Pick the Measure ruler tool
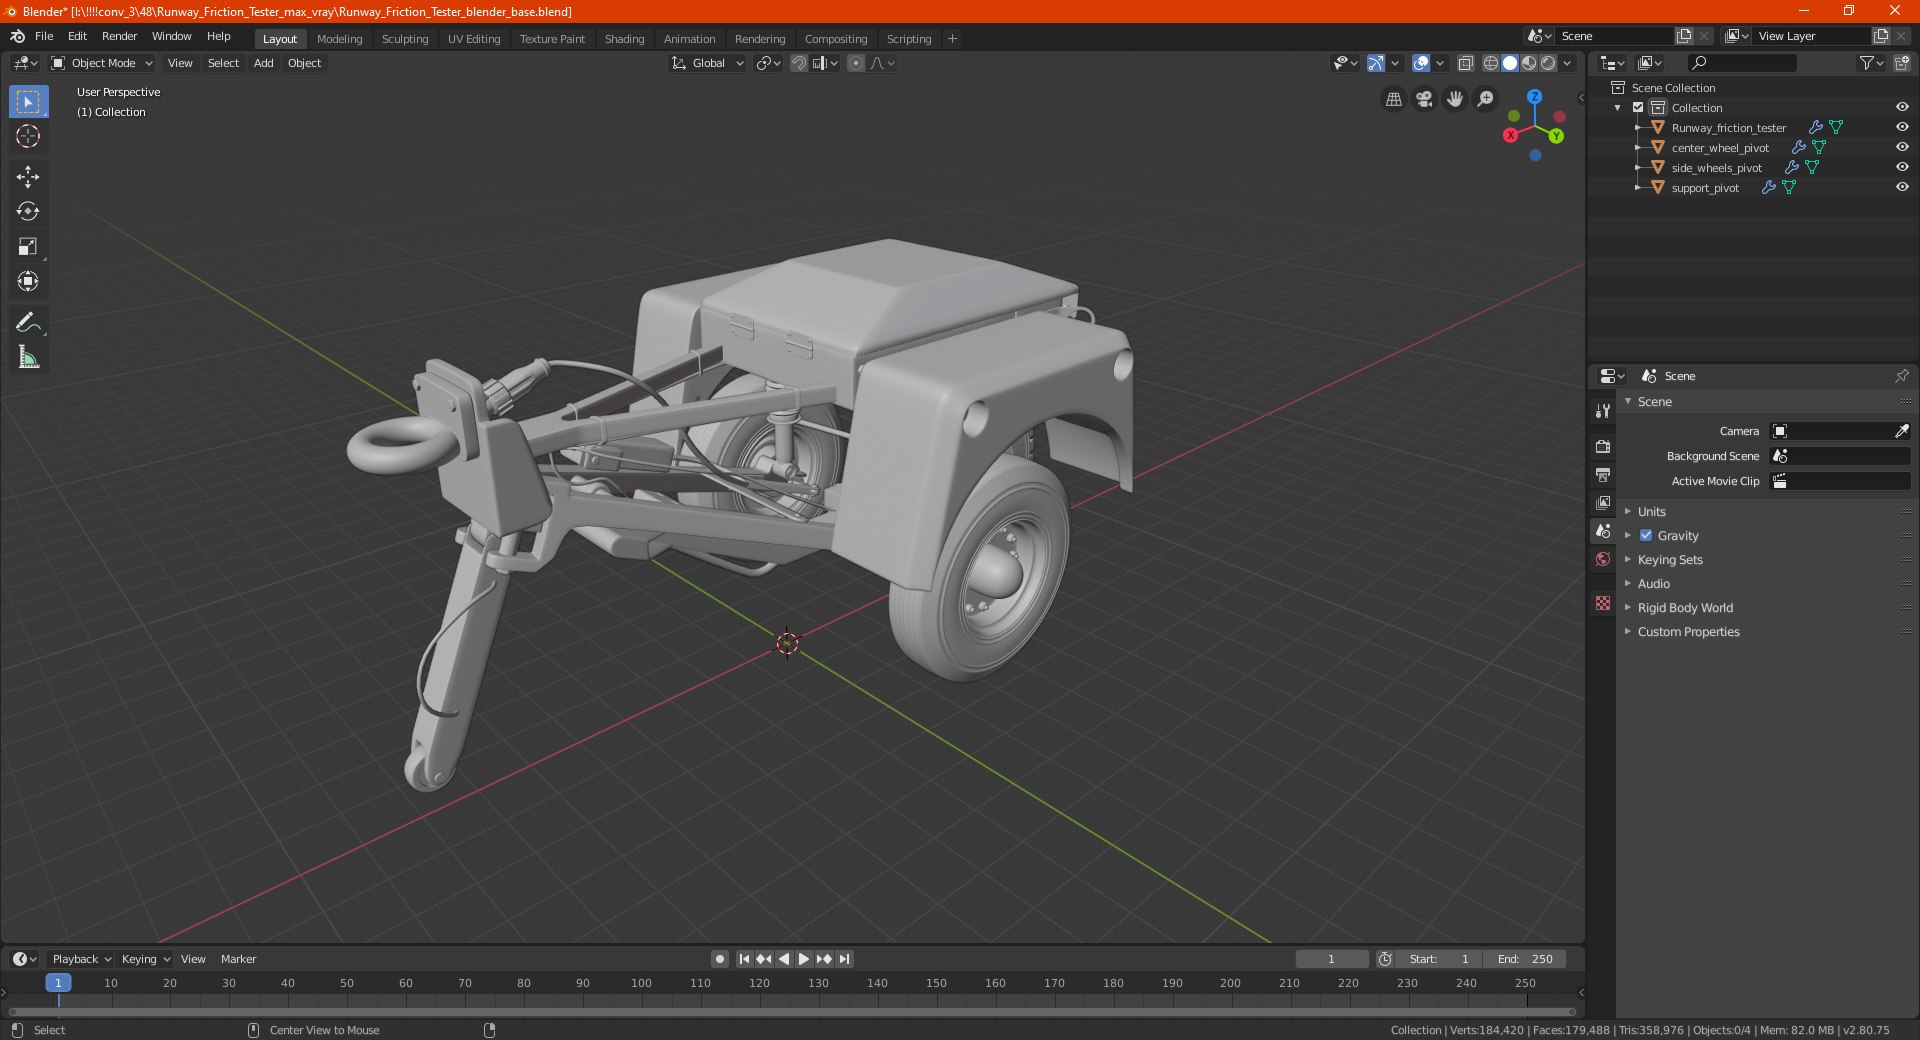Image resolution: width=1920 pixels, height=1040 pixels. 28,358
